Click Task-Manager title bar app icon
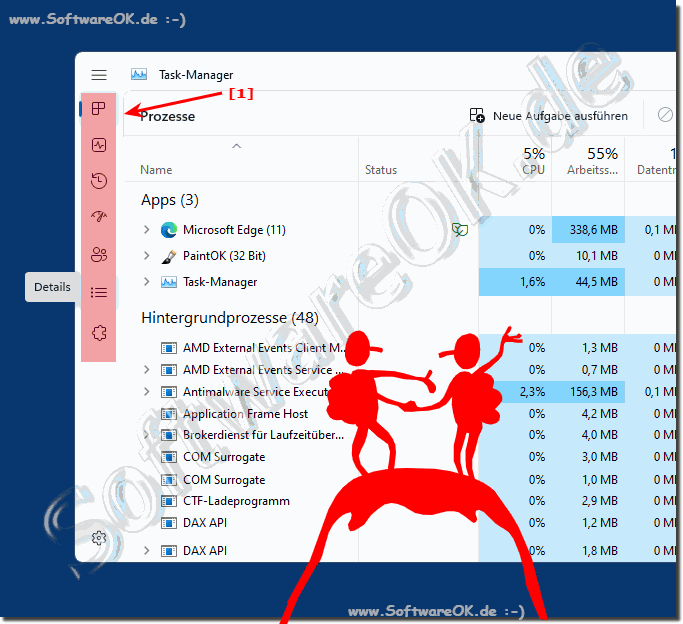 pos(139,74)
